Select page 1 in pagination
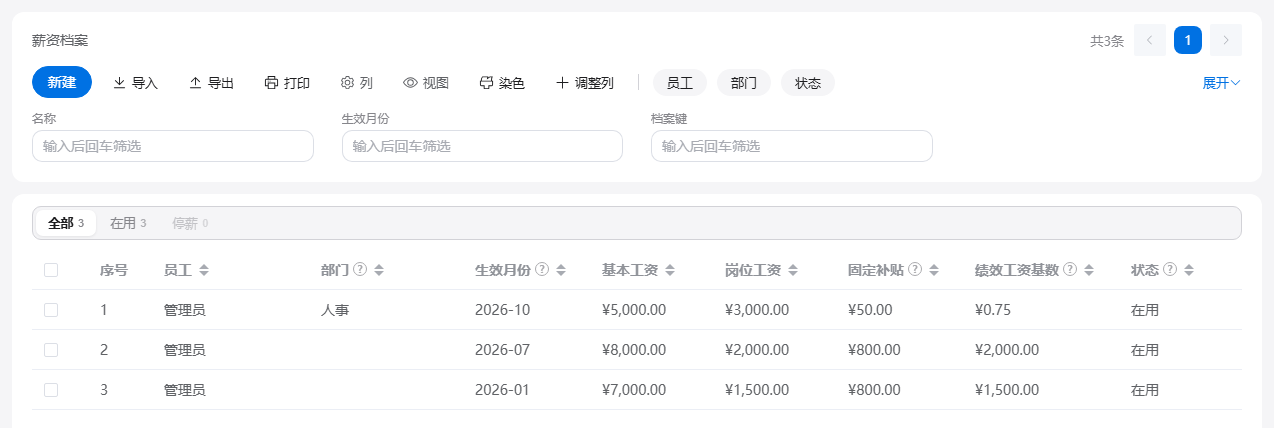The image size is (1274, 428). coord(1188,40)
